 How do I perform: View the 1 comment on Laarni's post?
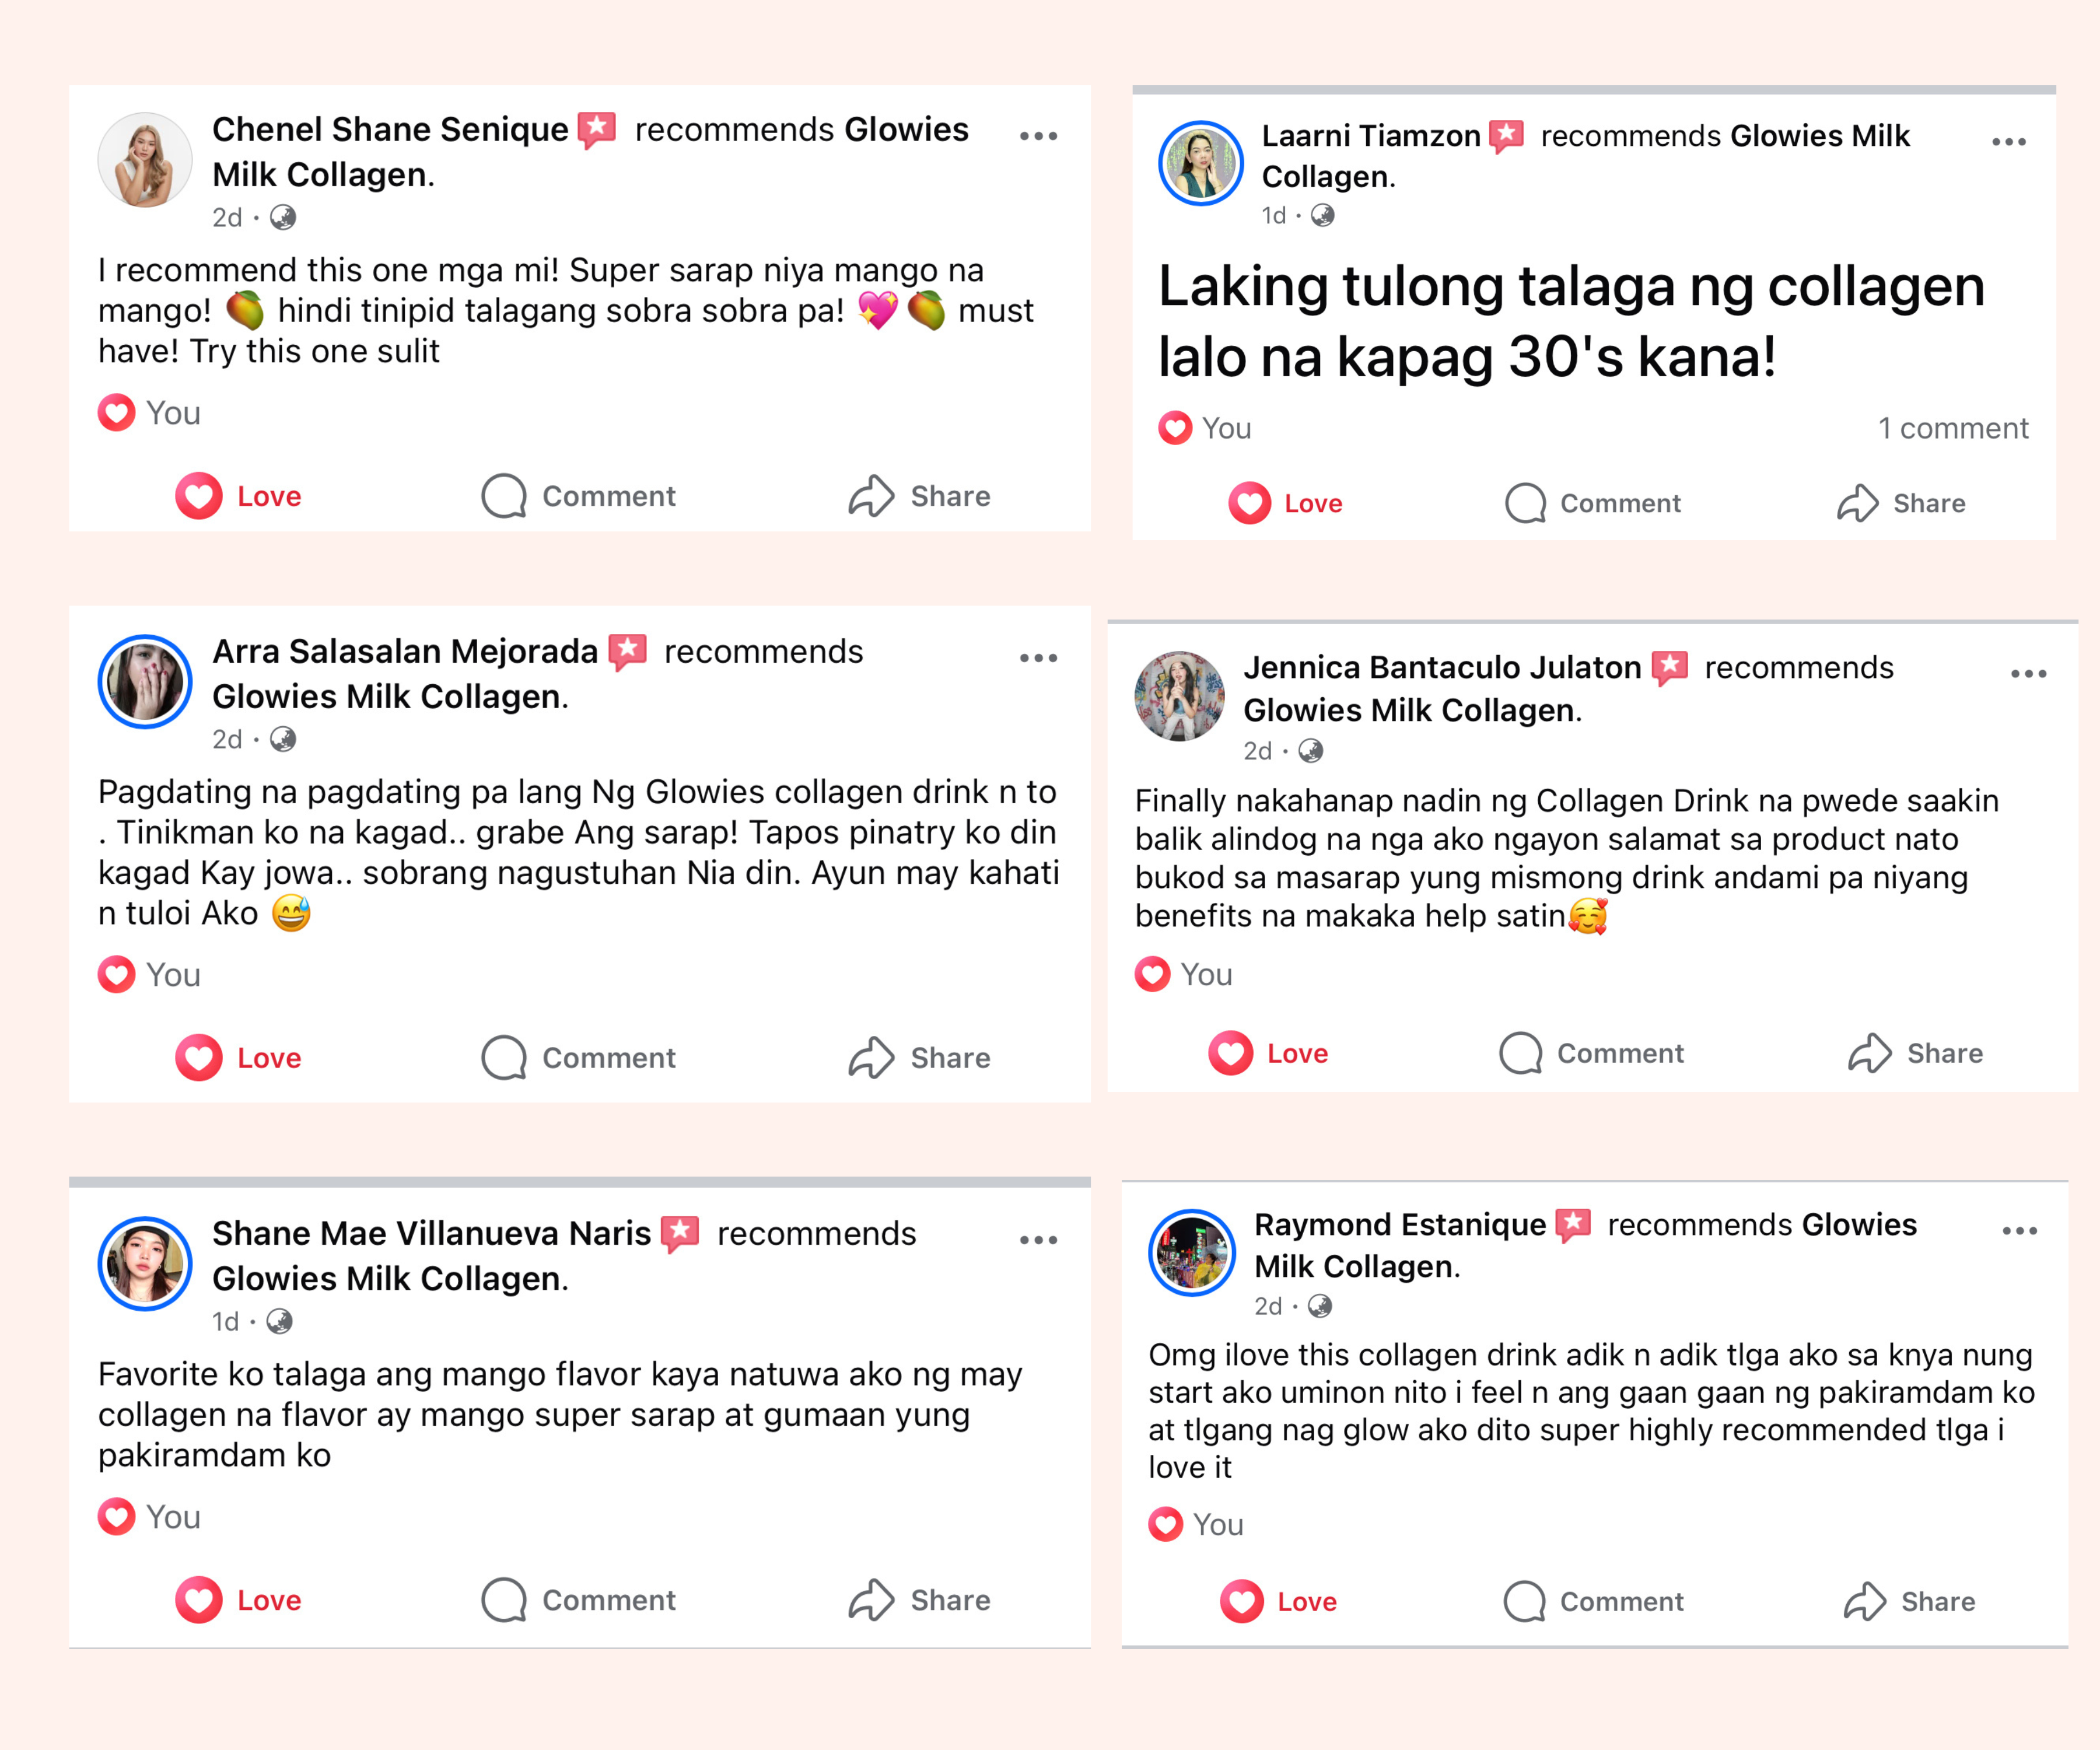click(x=1952, y=428)
